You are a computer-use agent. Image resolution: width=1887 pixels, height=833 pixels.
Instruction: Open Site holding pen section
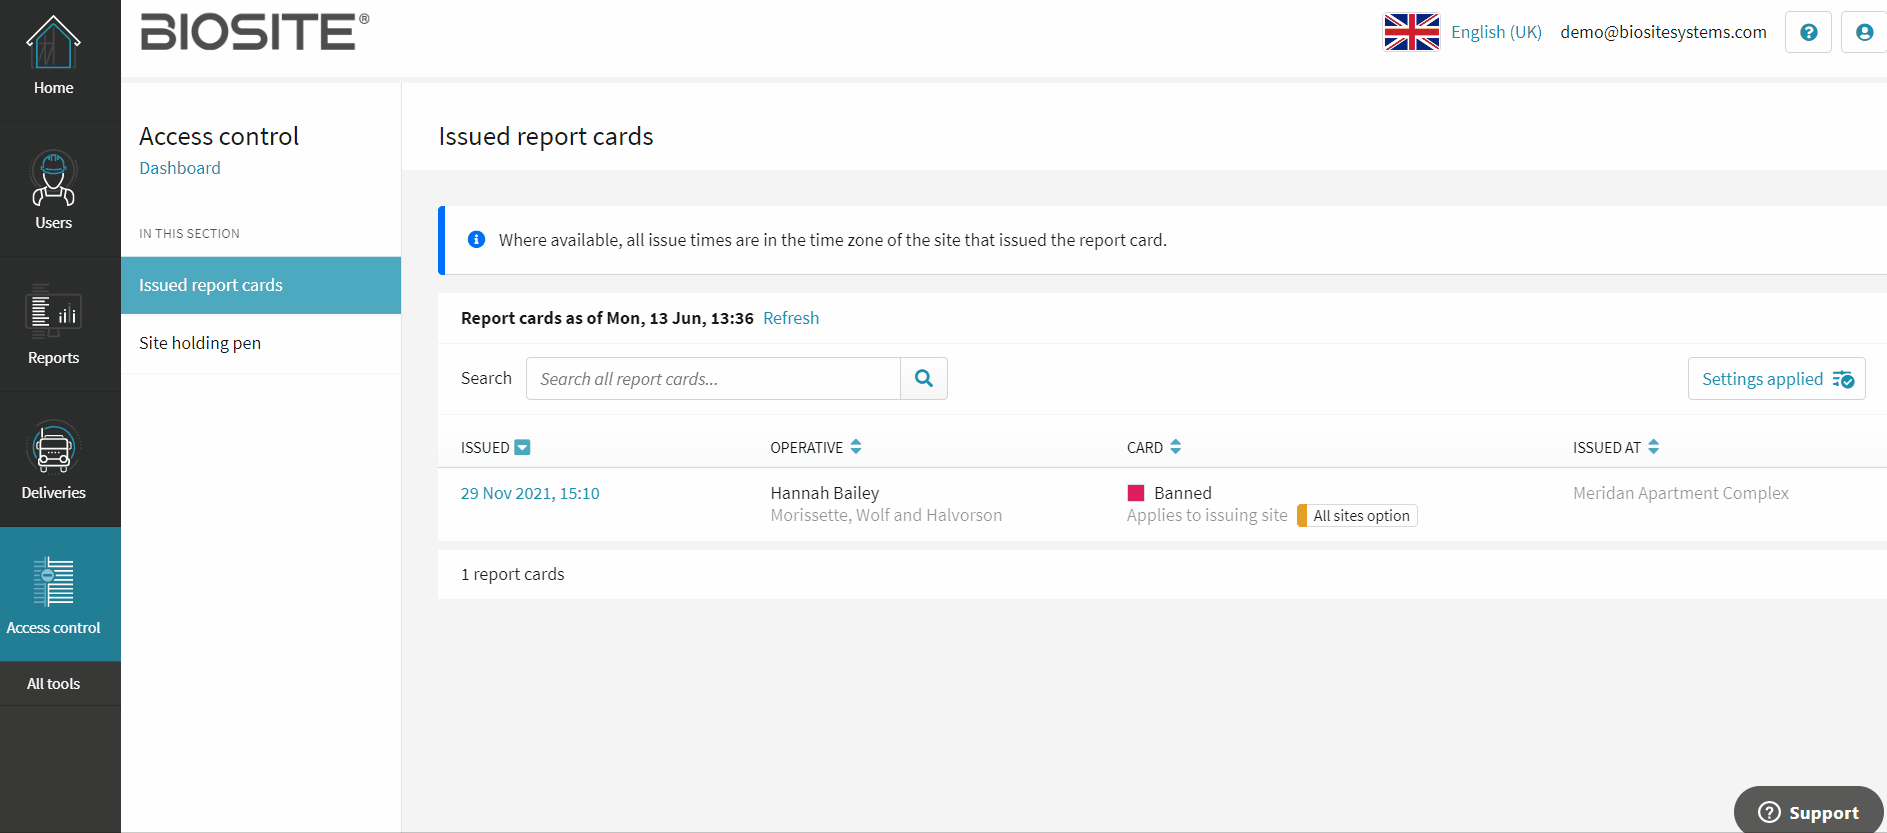(x=200, y=343)
